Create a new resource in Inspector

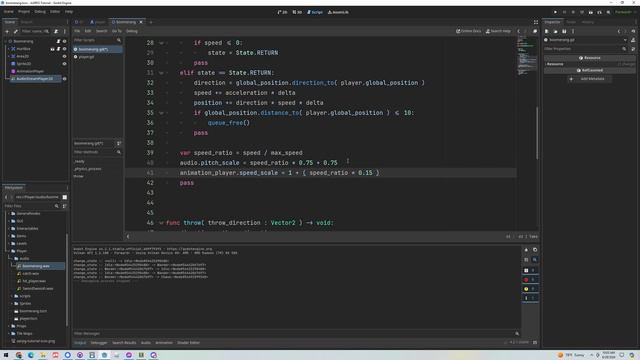547,31
